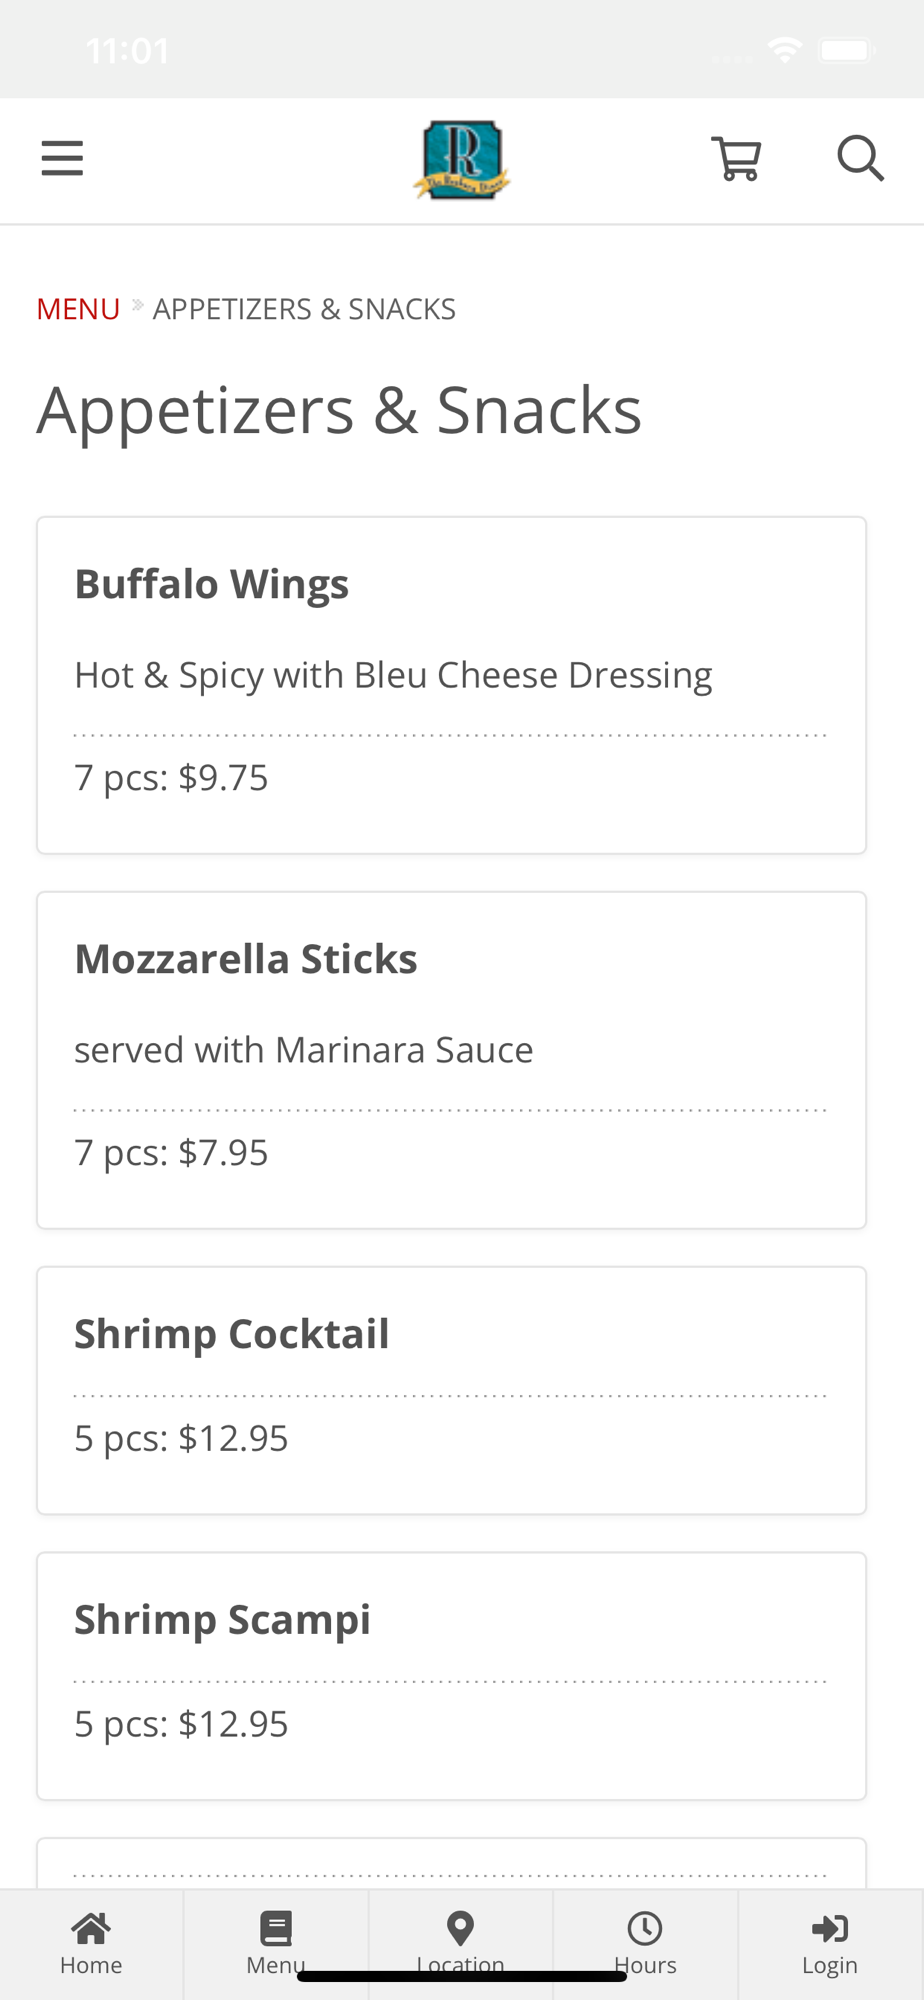Open partially visible item card at bottom
The width and height of the screenshot is (924, 2000).
[x=451, y=1863]
